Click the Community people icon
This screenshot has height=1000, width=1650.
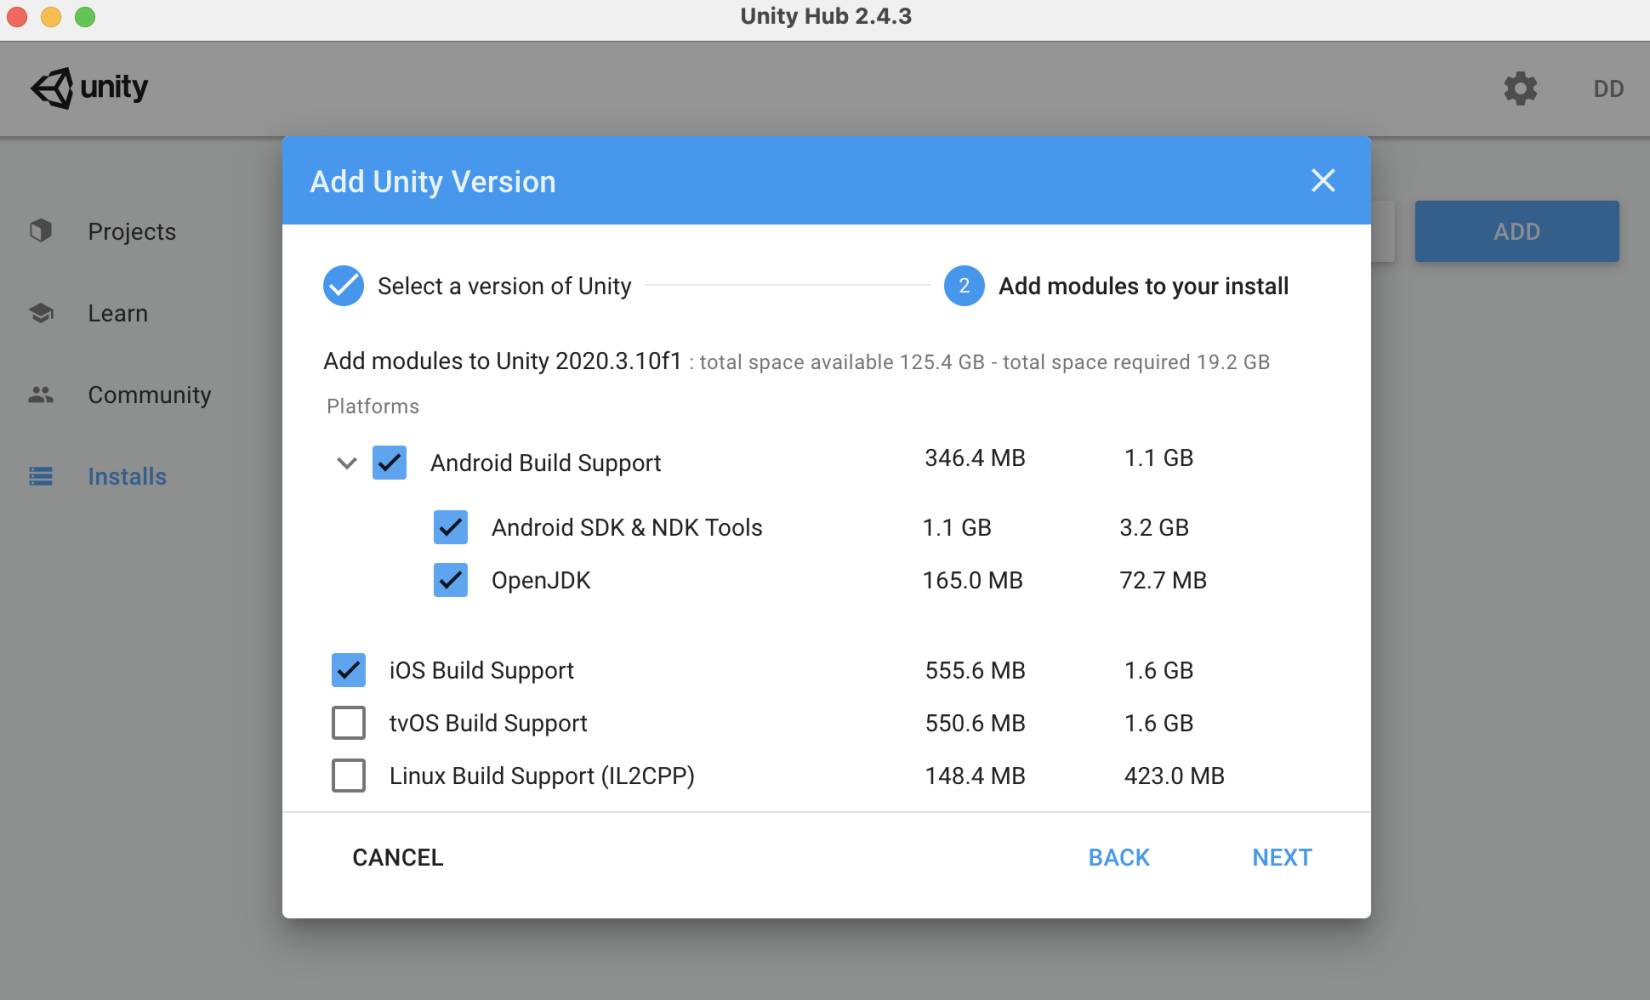41,395
